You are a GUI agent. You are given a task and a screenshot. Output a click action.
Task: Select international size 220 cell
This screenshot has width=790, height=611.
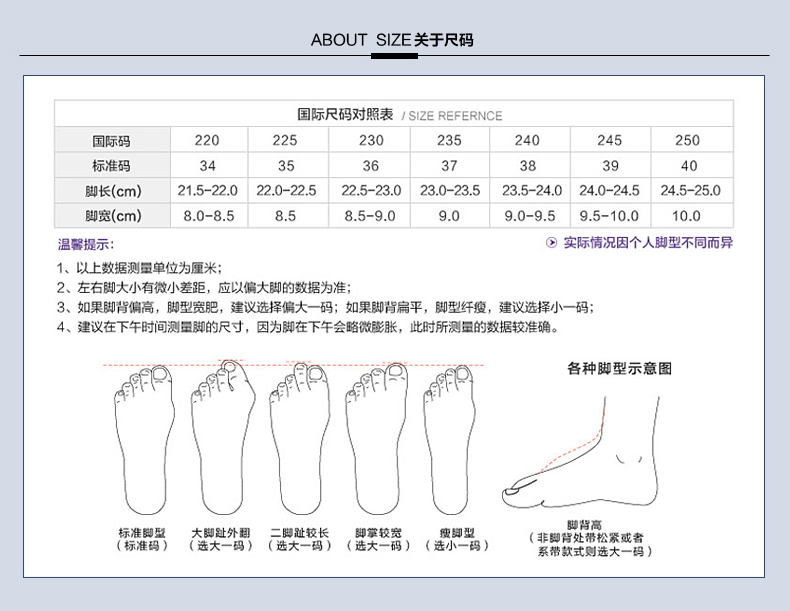tap(207, 141)
